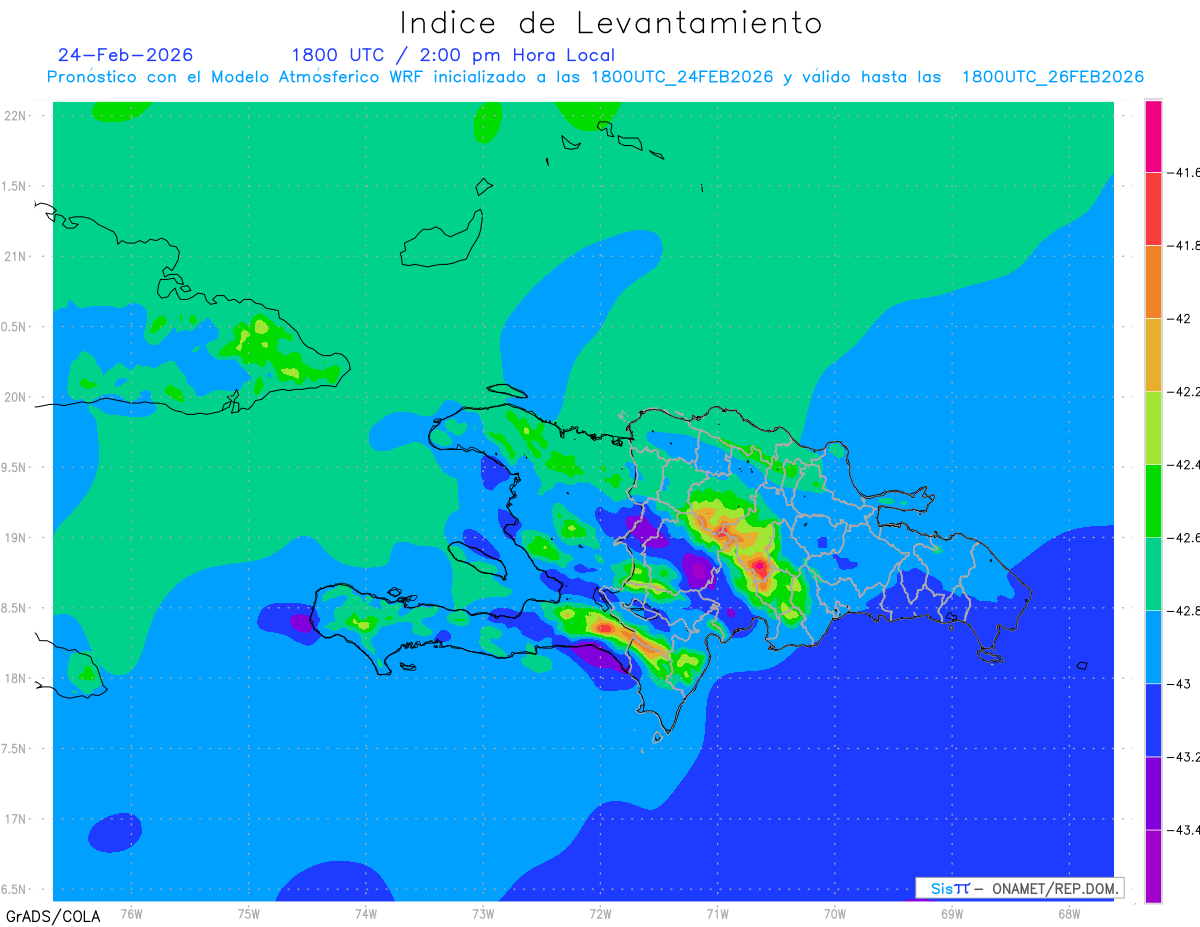Click the '76W' longitude label

[x=131, y=913]
